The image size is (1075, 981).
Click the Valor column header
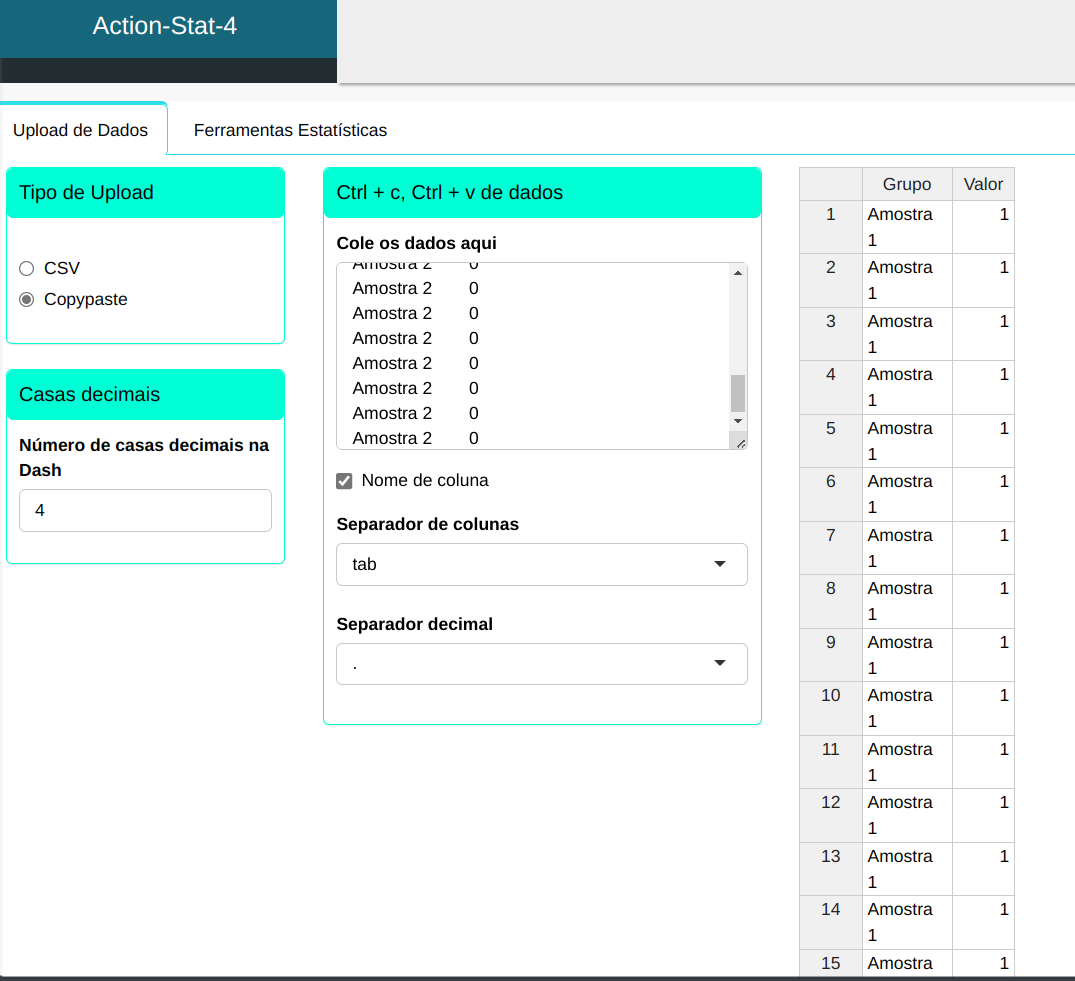(x=982, y=184)
